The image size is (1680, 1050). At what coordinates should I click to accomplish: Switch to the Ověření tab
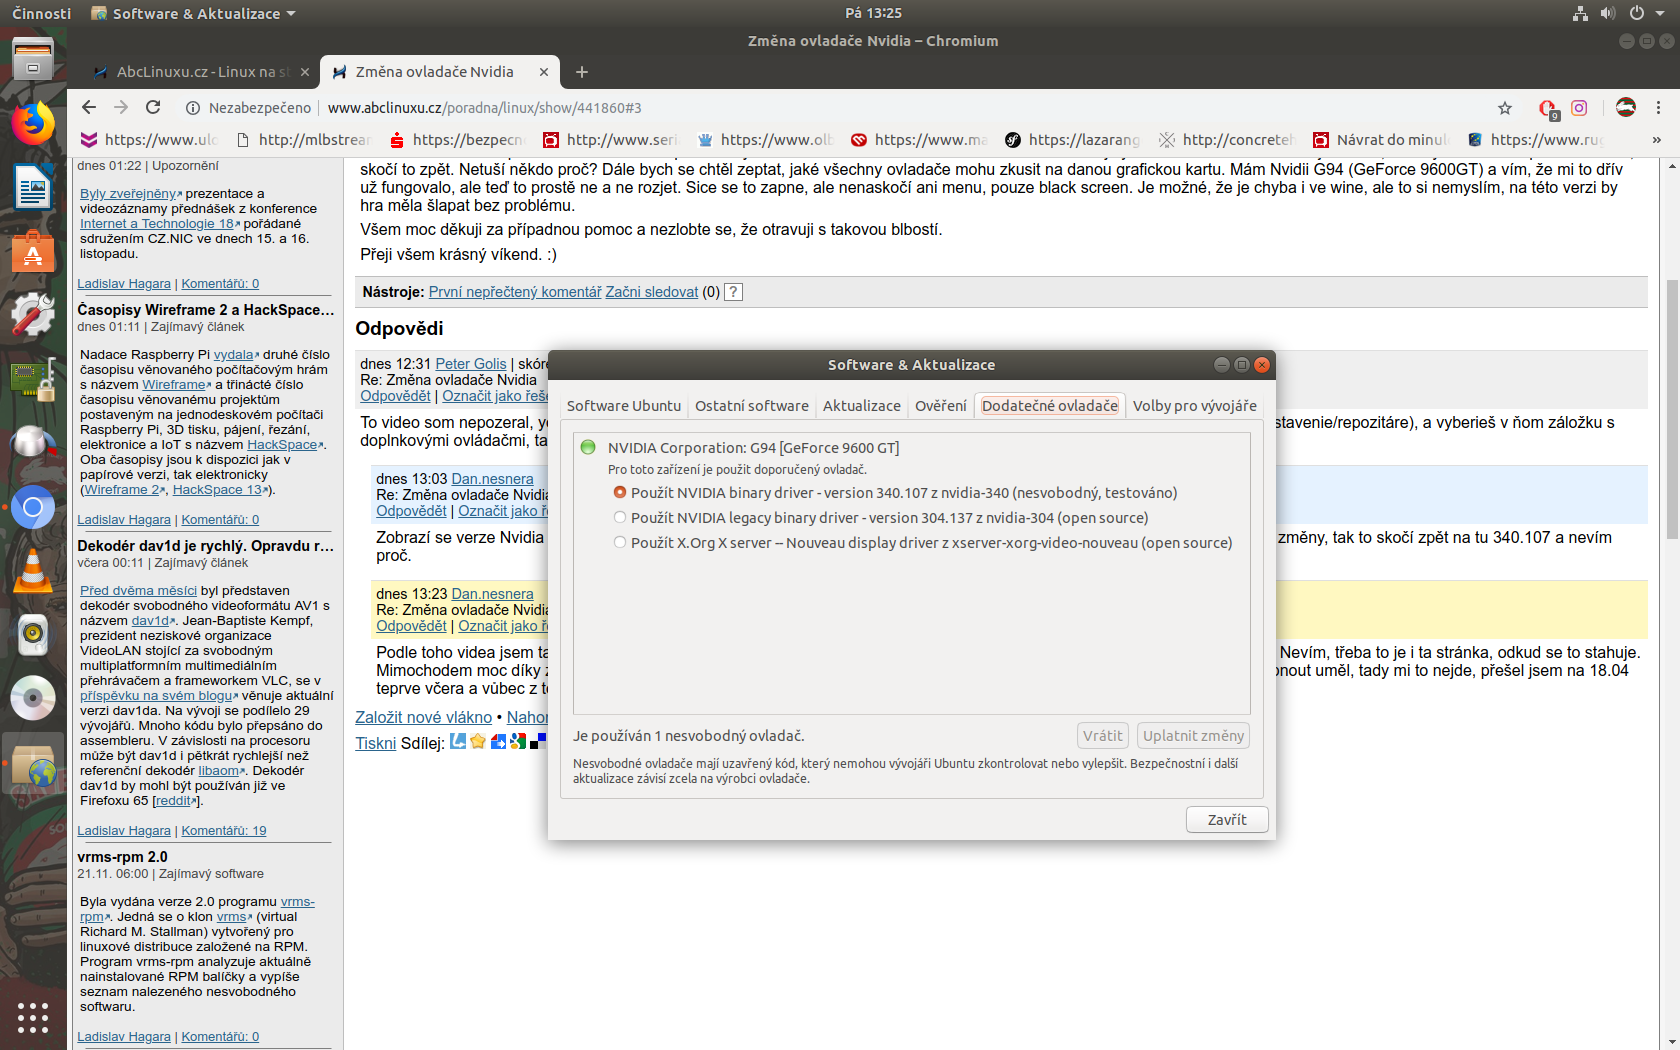click(941, 406)
